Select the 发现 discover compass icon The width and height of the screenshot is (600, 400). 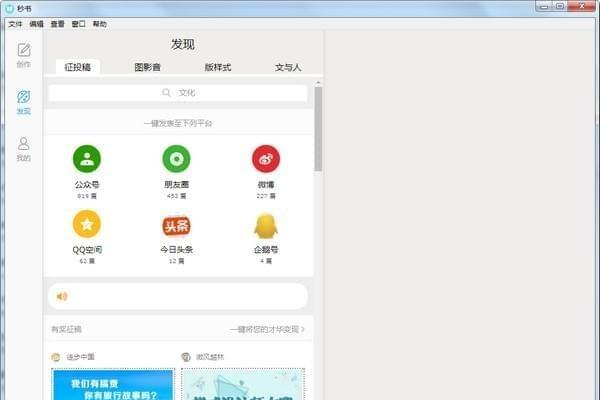24,97
